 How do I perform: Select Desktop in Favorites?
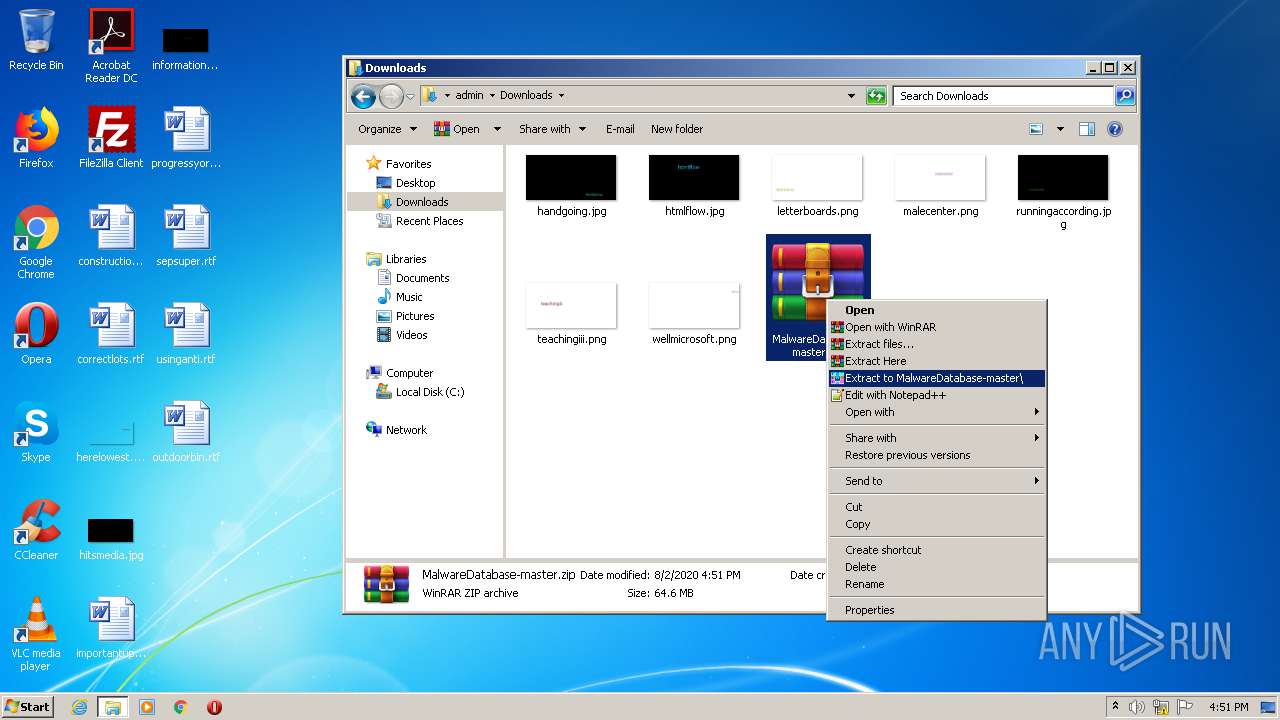coord(415,183)
